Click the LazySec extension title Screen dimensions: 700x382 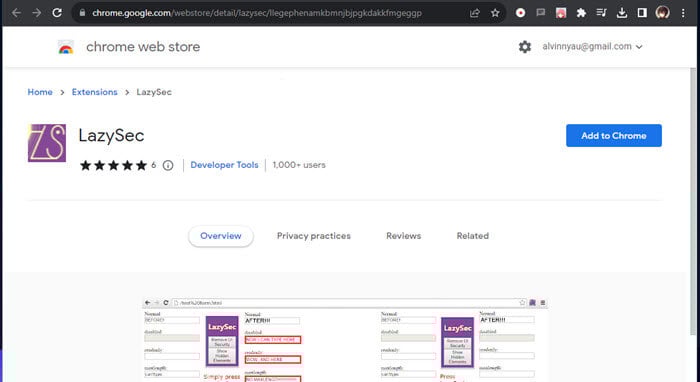[x=111, y=136]
